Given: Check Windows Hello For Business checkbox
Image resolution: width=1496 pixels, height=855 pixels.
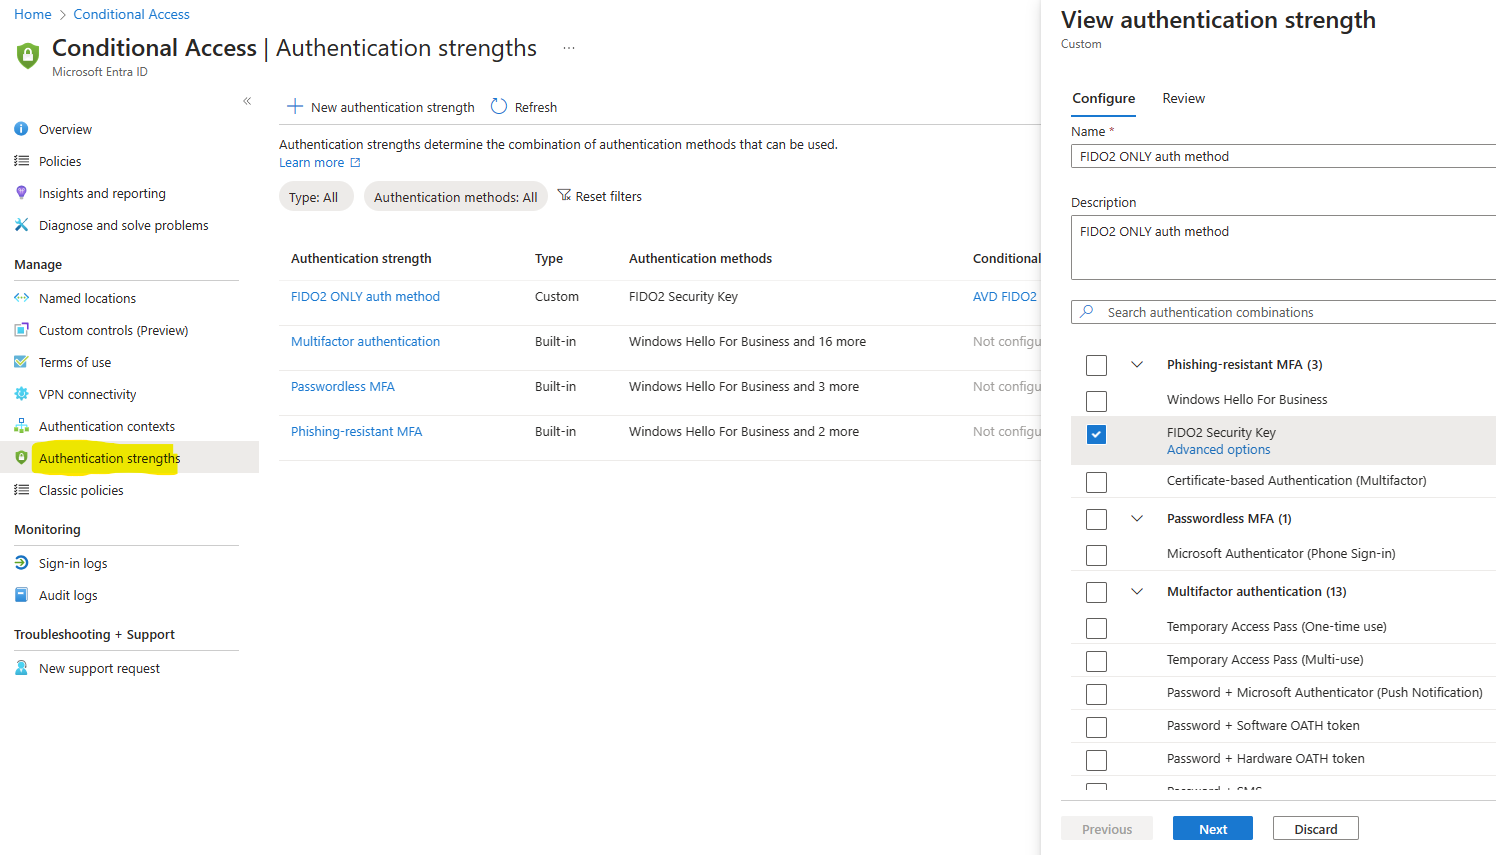Looking at the screenshot, I should pos(1097,401).
